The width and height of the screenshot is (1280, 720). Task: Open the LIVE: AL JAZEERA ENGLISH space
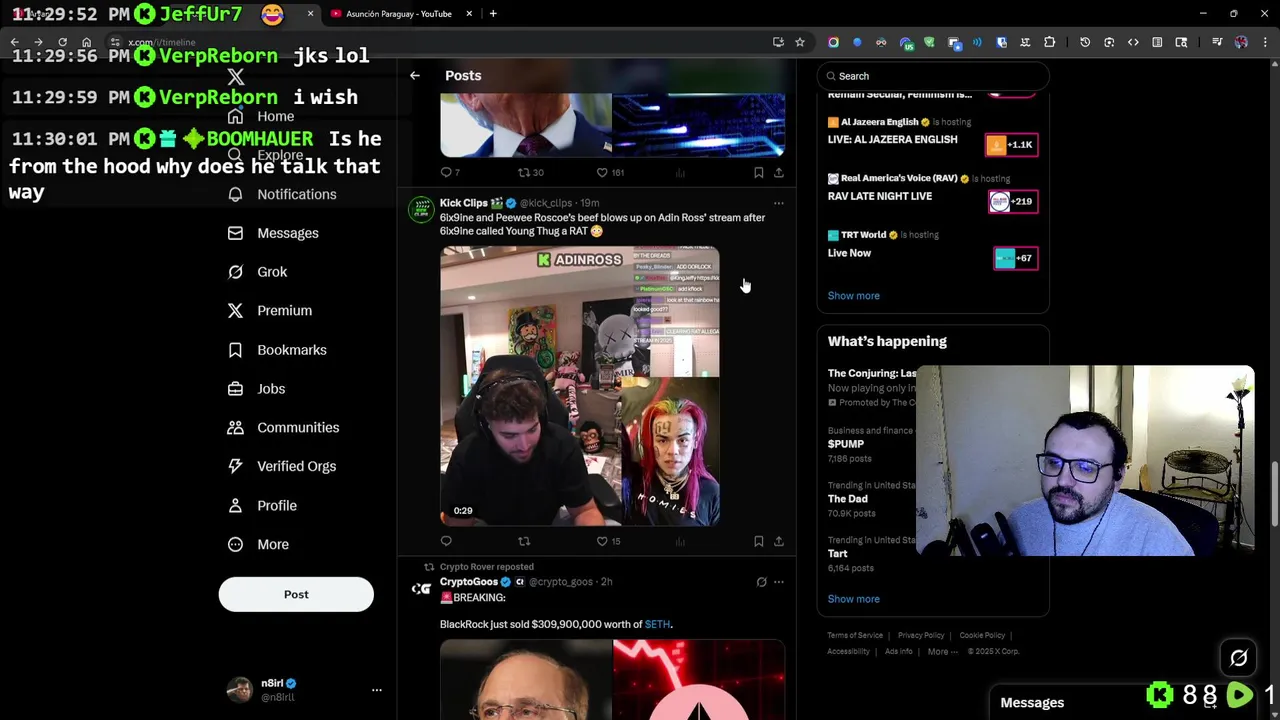click(x=892, y=140)
